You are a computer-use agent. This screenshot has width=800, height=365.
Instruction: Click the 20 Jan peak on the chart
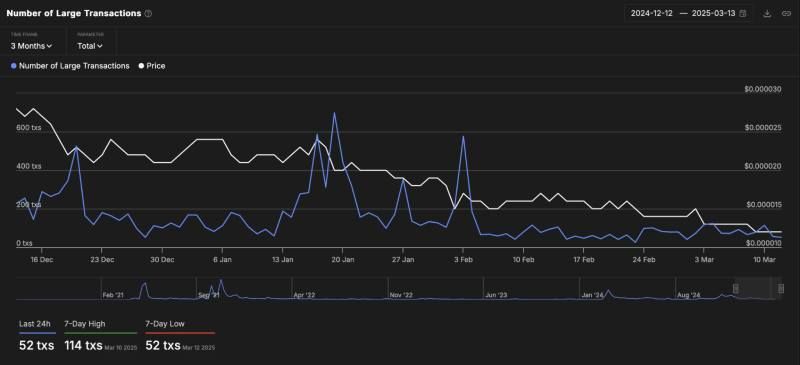click(334, 113)
